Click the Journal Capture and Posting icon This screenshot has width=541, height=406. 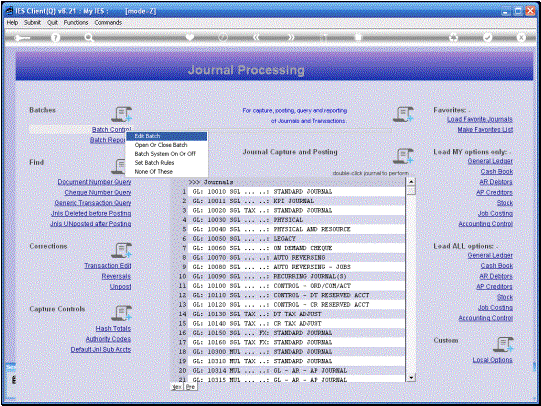(403, 156)
